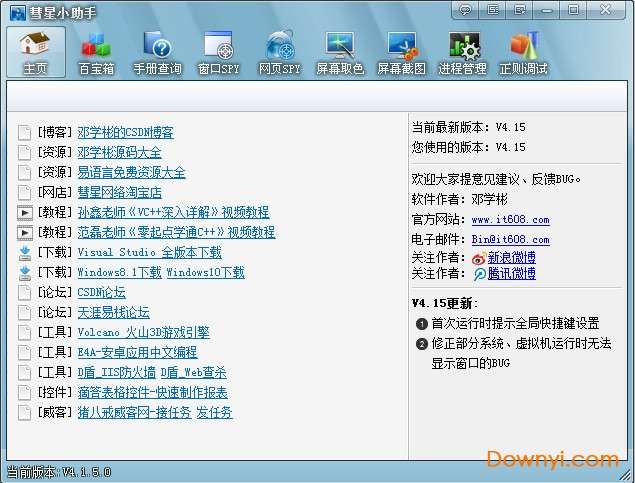Open the Windows10下载 link
The image size is (635, 483).
[x=206, y=272]
